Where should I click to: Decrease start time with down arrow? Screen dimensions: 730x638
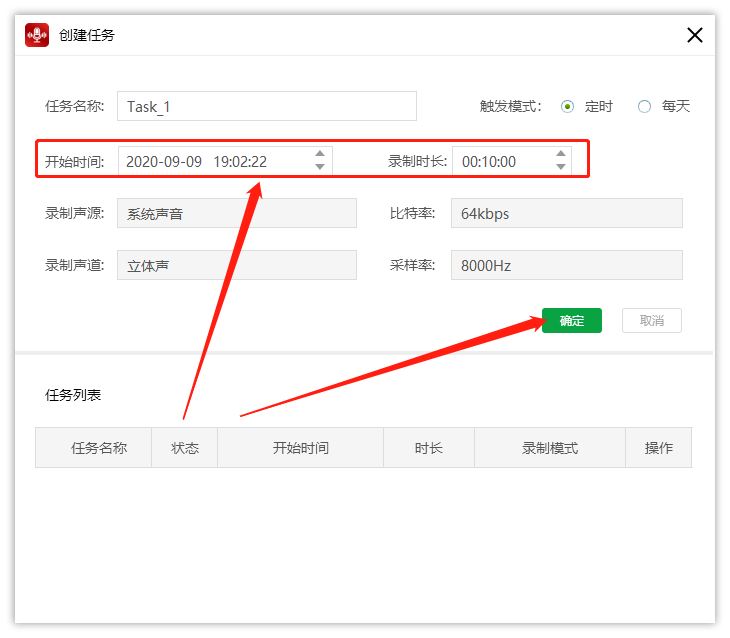pos(319,167)
